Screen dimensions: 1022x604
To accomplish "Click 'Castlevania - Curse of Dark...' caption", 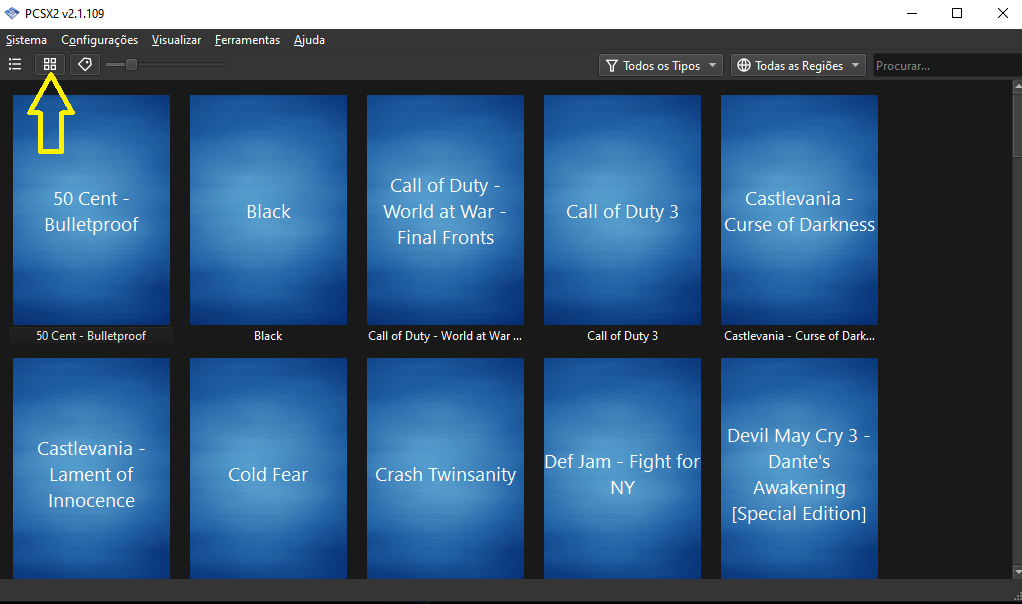I will (799, 336).
